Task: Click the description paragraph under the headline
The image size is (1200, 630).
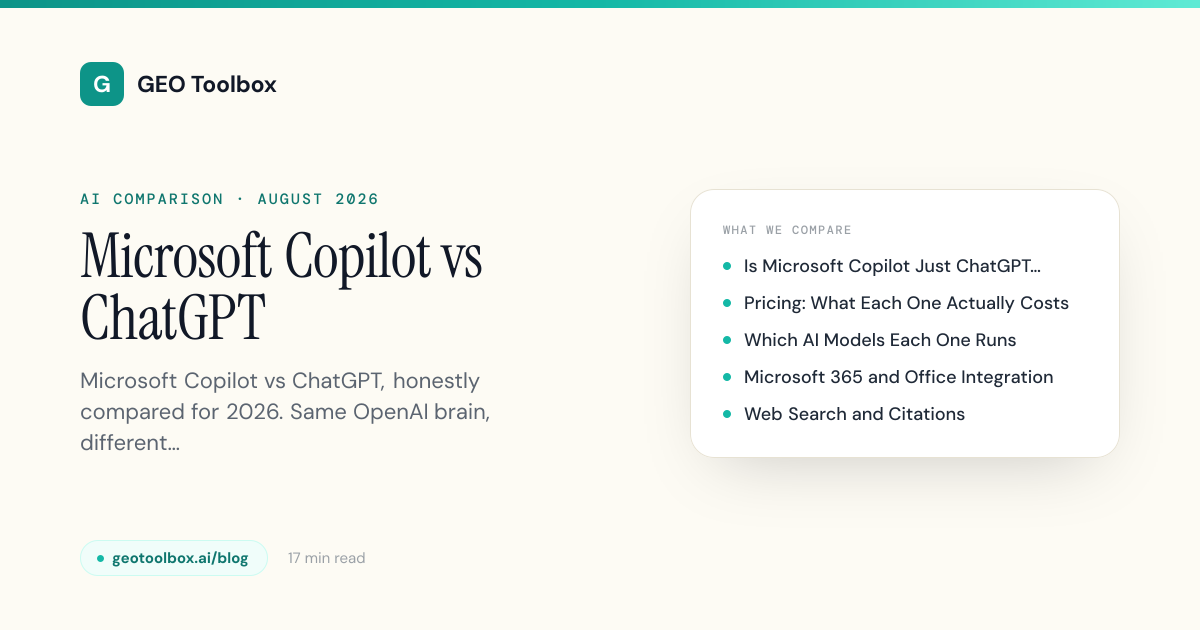Action: coord(285,411)
